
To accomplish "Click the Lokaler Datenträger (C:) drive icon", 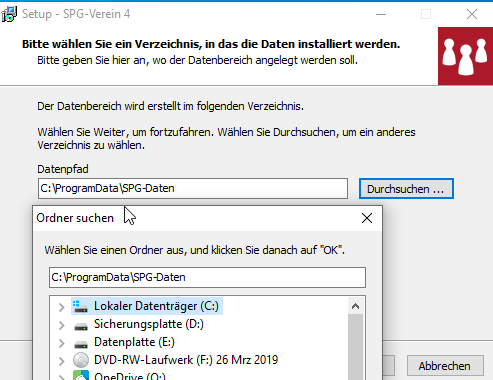I will click(80, 306).
